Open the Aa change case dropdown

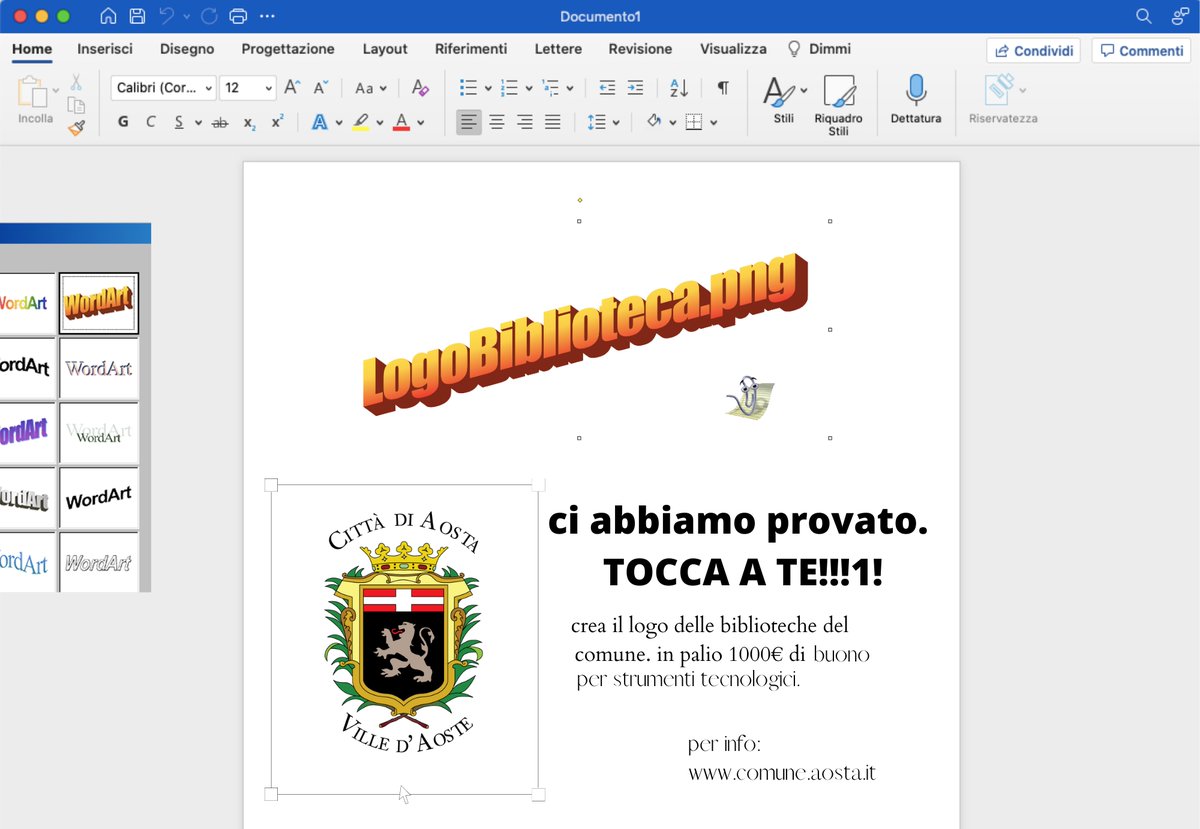(x=370, y=88)
